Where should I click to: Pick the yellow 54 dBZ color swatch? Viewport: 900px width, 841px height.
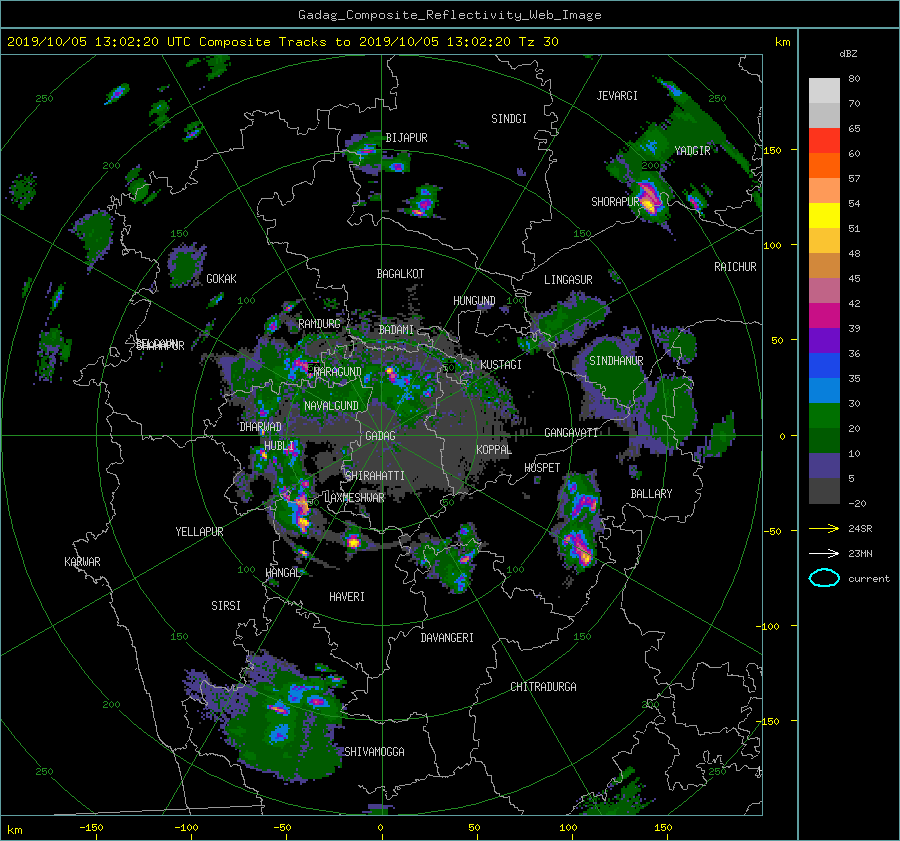pos(824,215)
